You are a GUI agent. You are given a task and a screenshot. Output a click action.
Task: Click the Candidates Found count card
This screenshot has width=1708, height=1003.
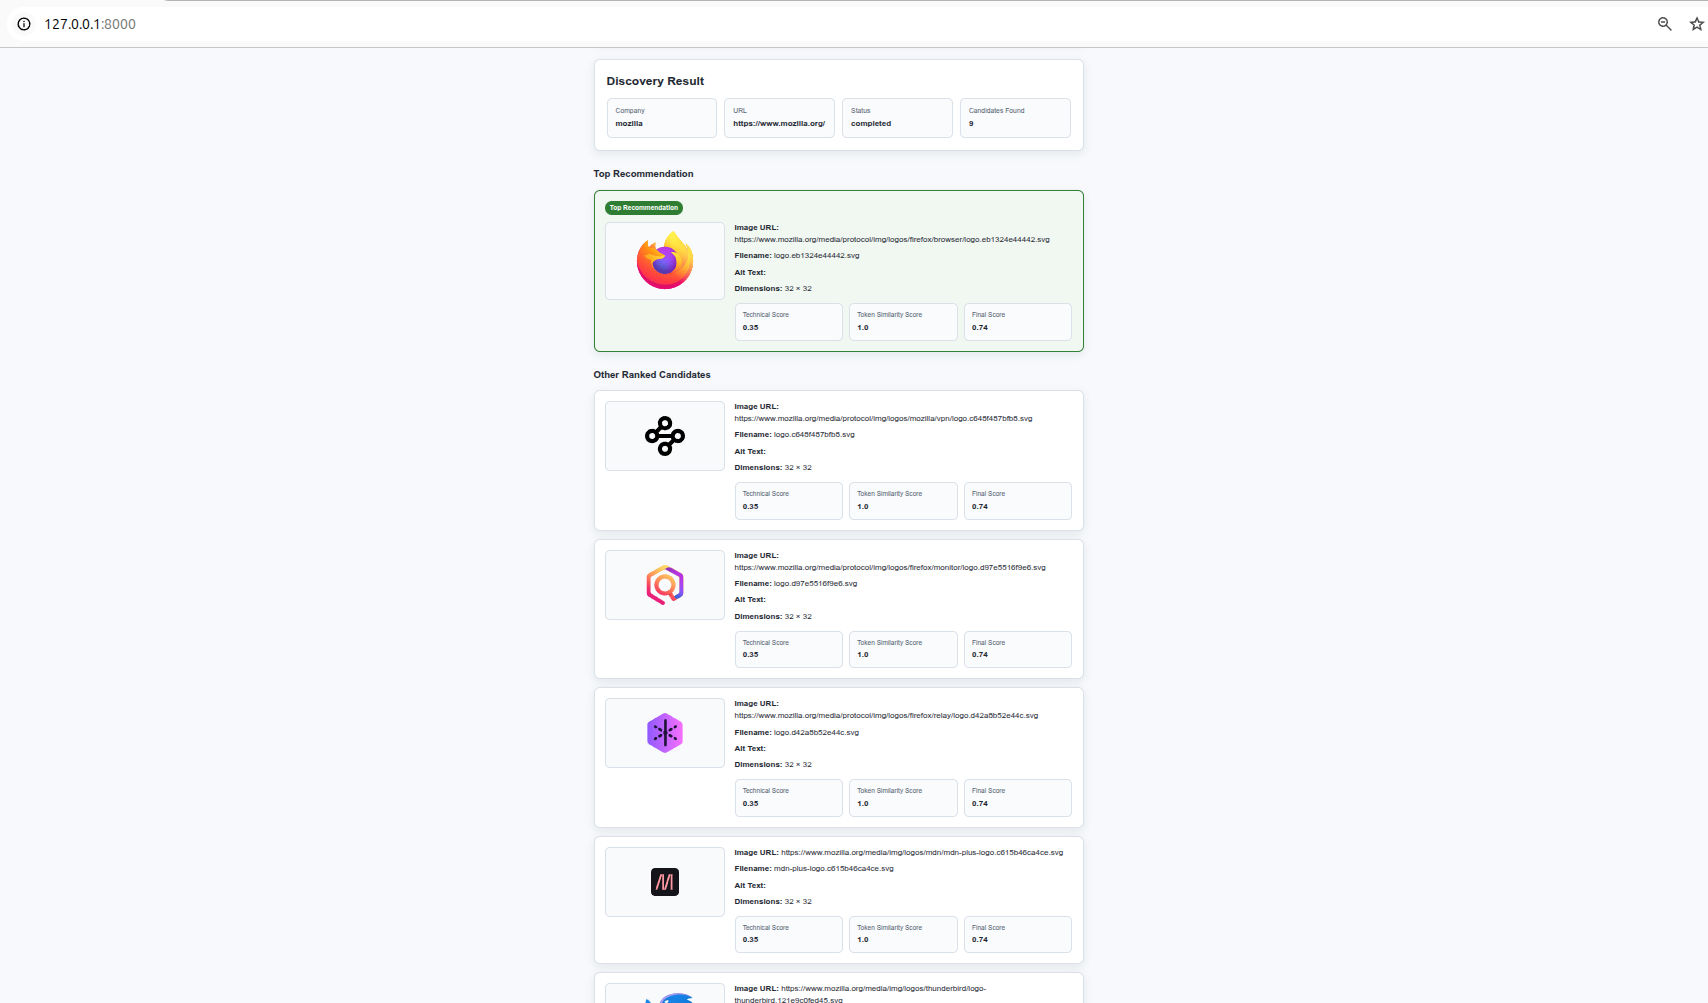(x=1015, y=118)
